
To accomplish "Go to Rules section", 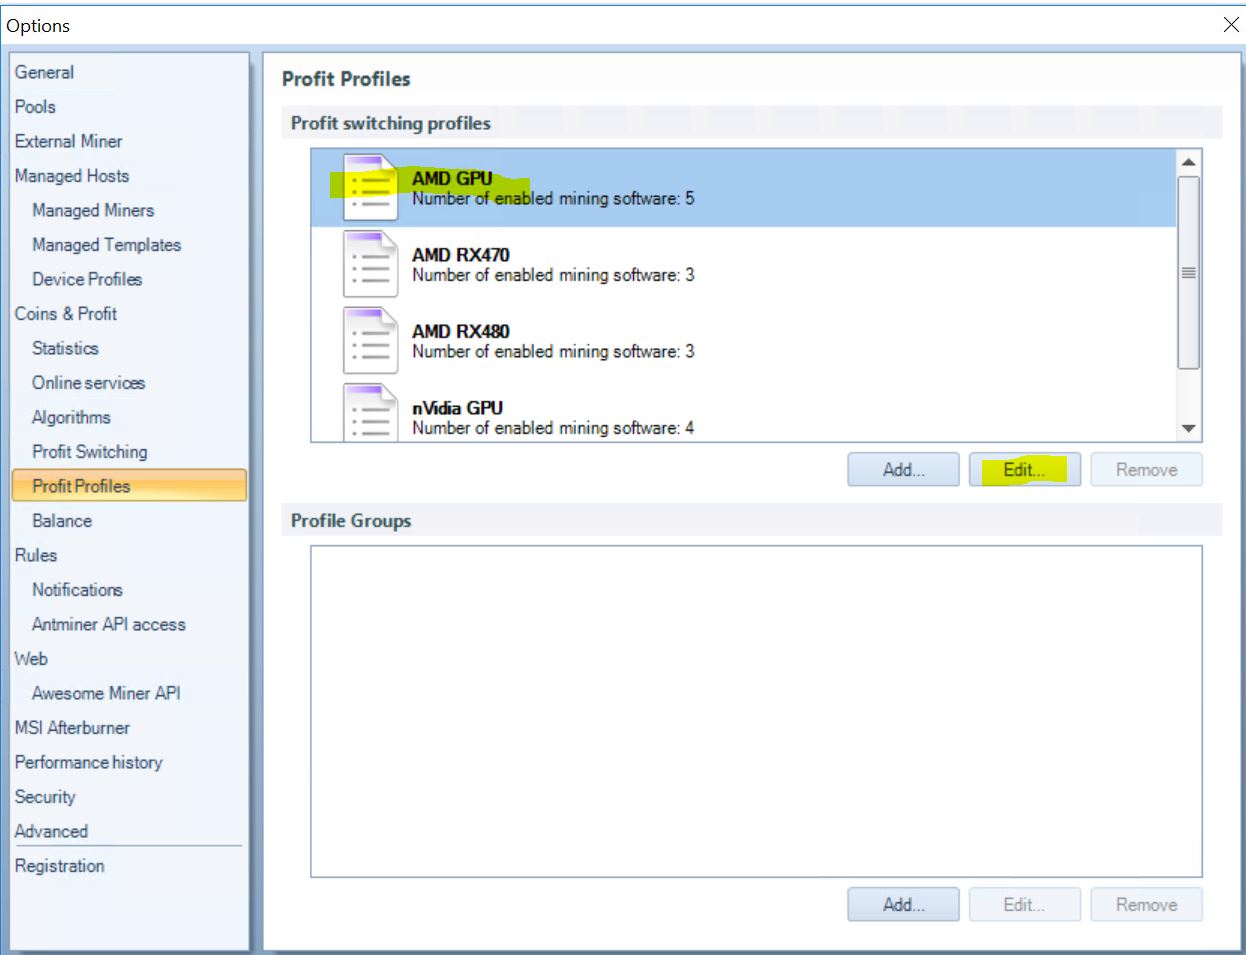I will [35, 555].
